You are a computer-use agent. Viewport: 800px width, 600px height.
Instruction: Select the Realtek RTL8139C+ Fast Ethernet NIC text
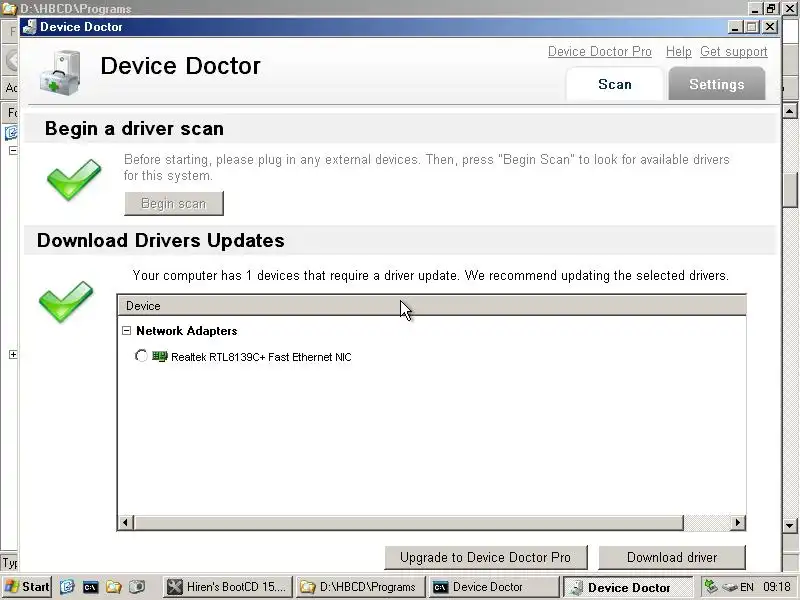click(x=261, y=357)
